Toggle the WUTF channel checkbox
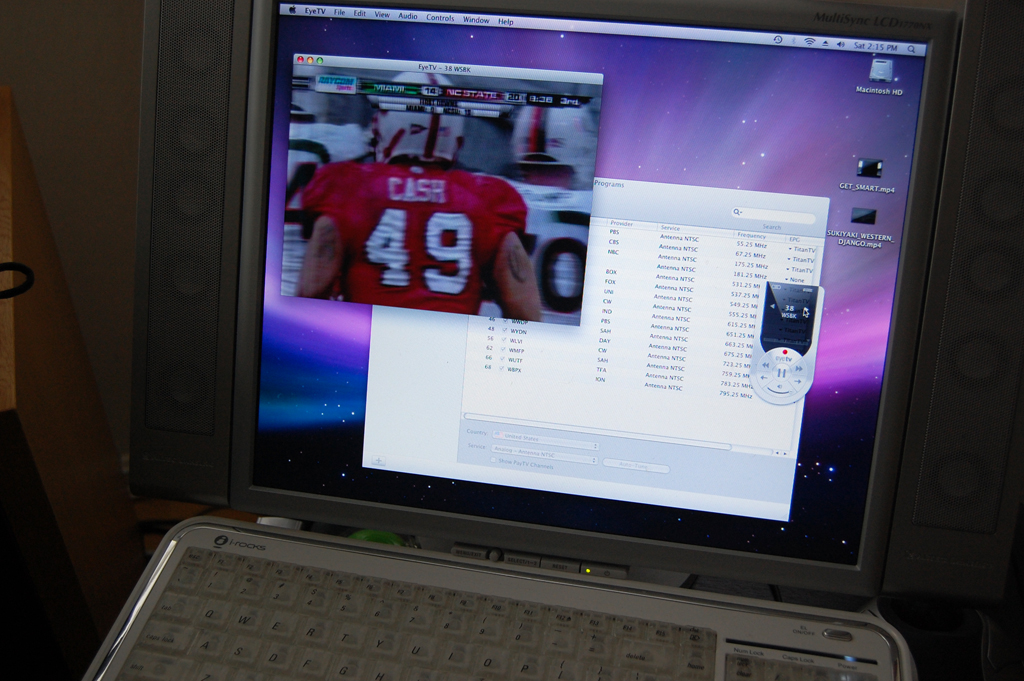The width and height of the screenshot is (1024, 681). 503,358
